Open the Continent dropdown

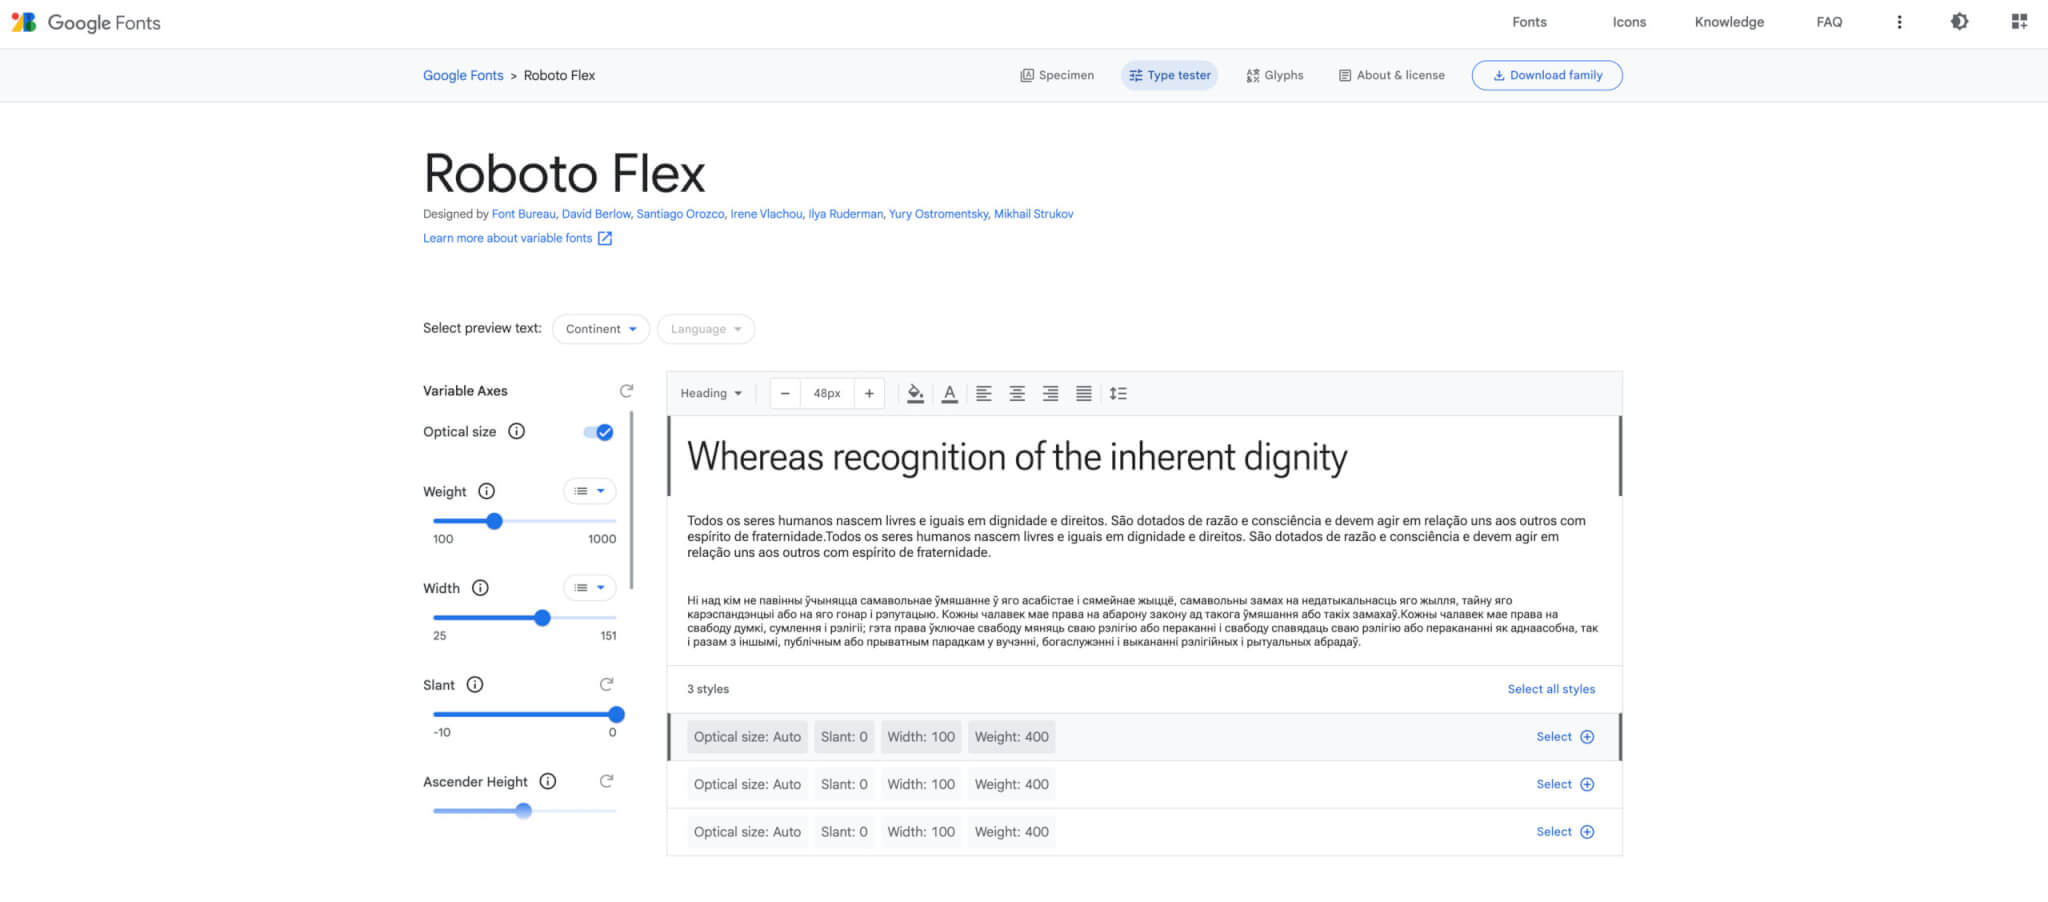tap(600, 329)
